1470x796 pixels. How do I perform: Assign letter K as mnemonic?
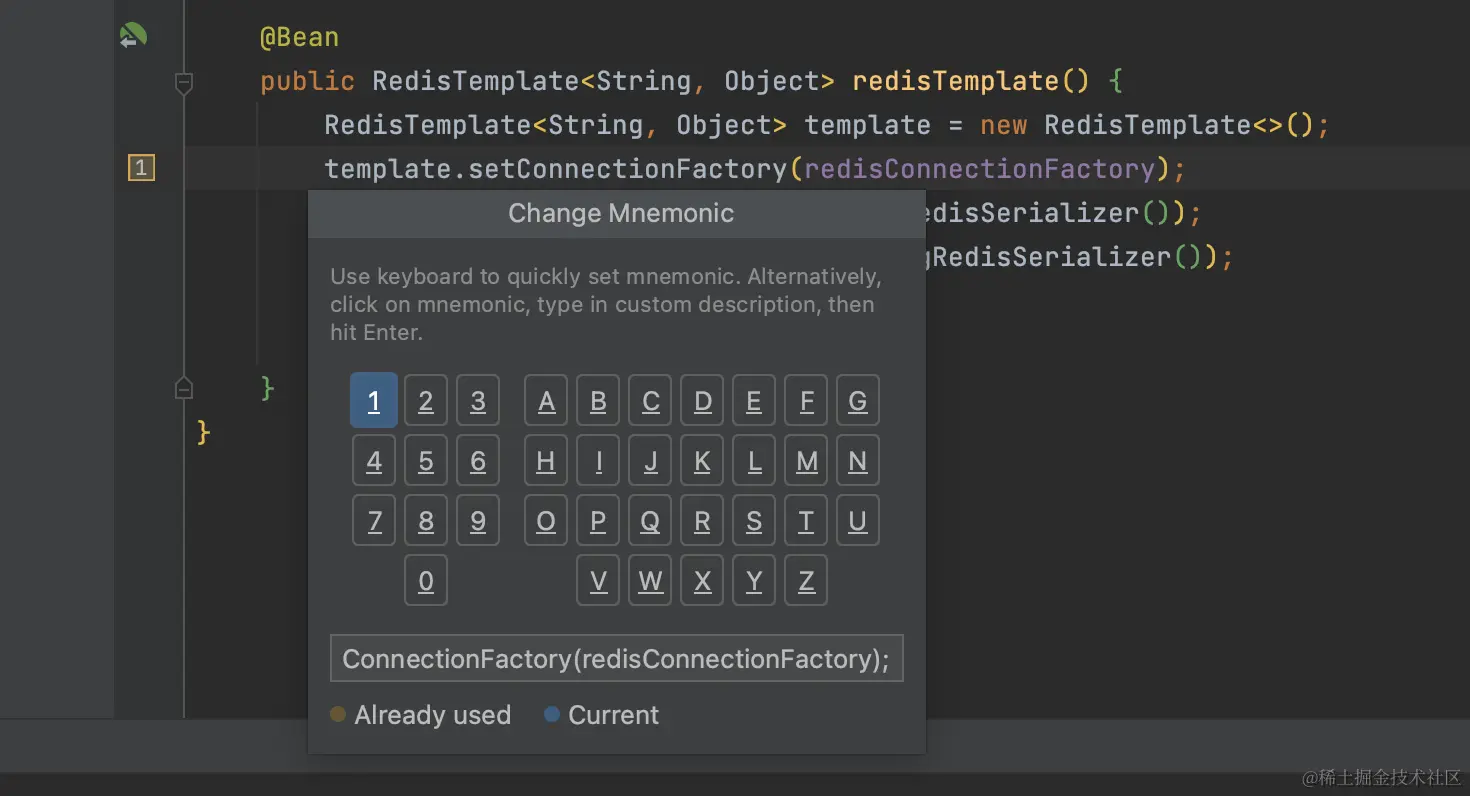pyautogui.click(x=702, y=460)
